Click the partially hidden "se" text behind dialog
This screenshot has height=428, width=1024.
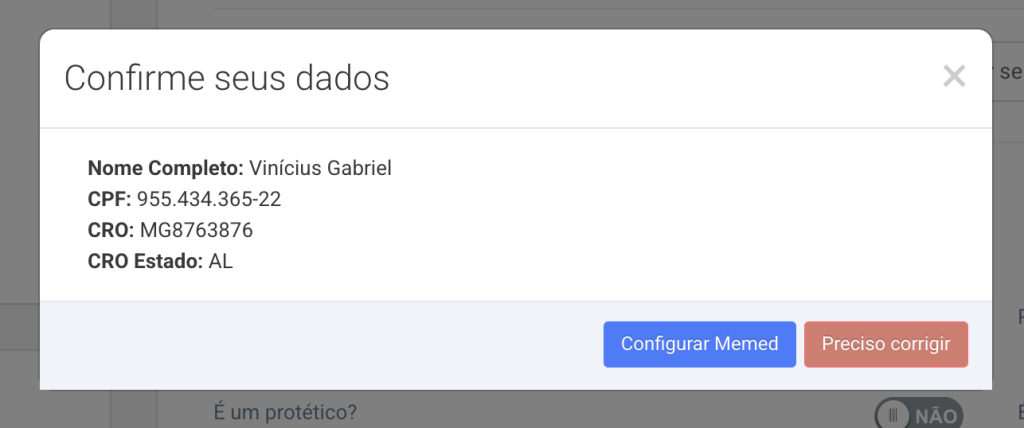pos(1010,72)
